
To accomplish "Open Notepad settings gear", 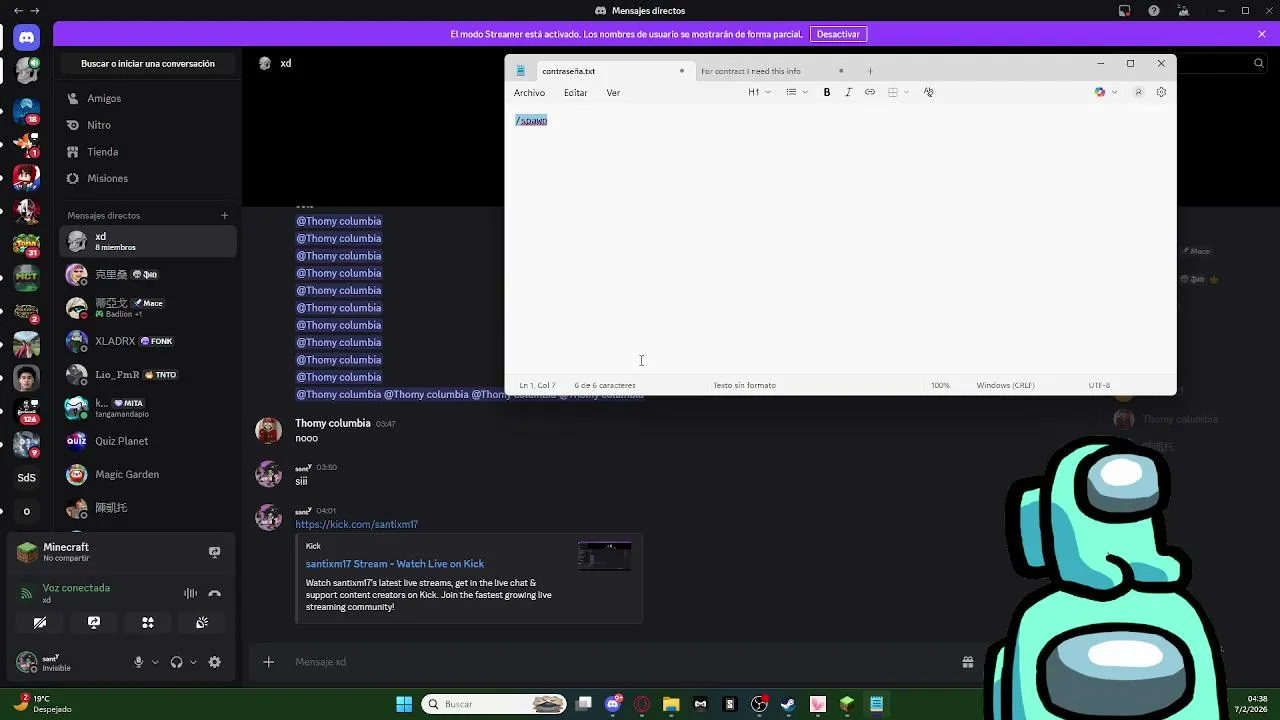I will pyautogui.click(x=1161, y=92).
